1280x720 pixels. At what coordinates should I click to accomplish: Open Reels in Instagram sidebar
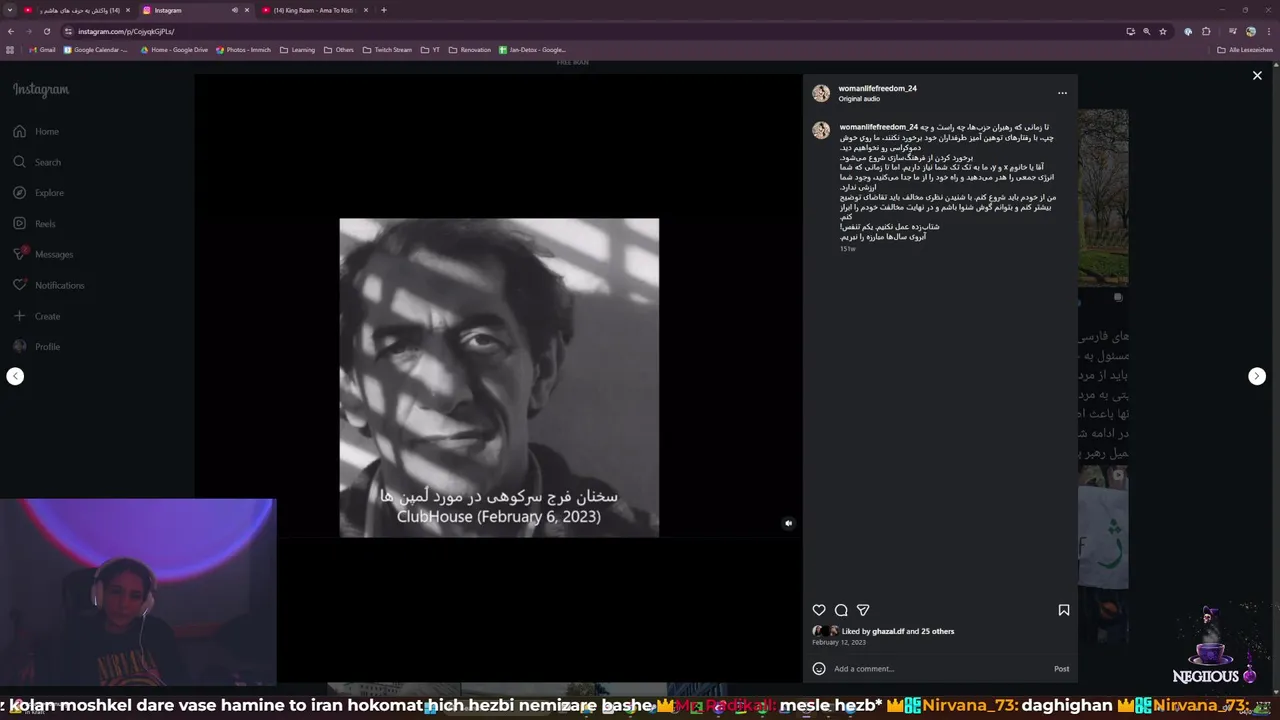point(34,224)
